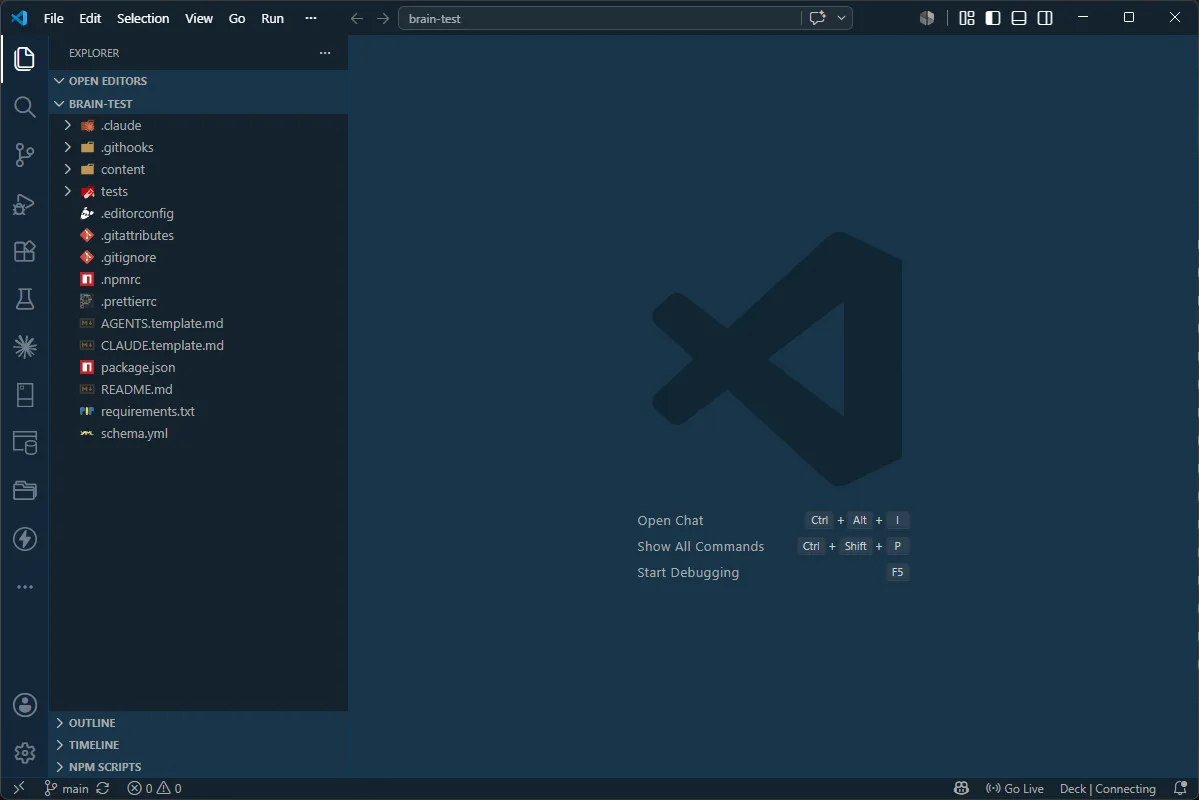
Task: Open AGENTS.template.md file
Action: click(198, 324)
